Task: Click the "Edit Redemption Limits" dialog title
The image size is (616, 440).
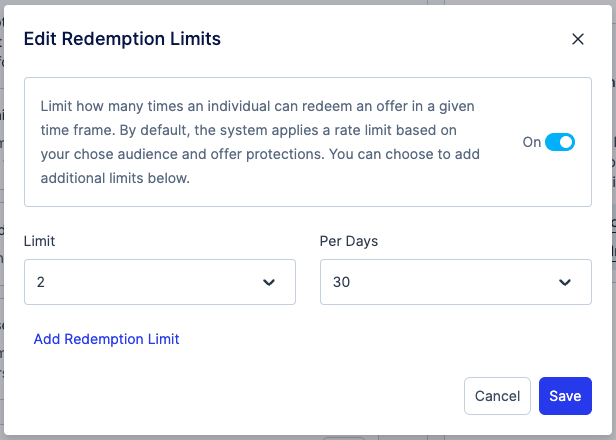Action: (121, 39)
